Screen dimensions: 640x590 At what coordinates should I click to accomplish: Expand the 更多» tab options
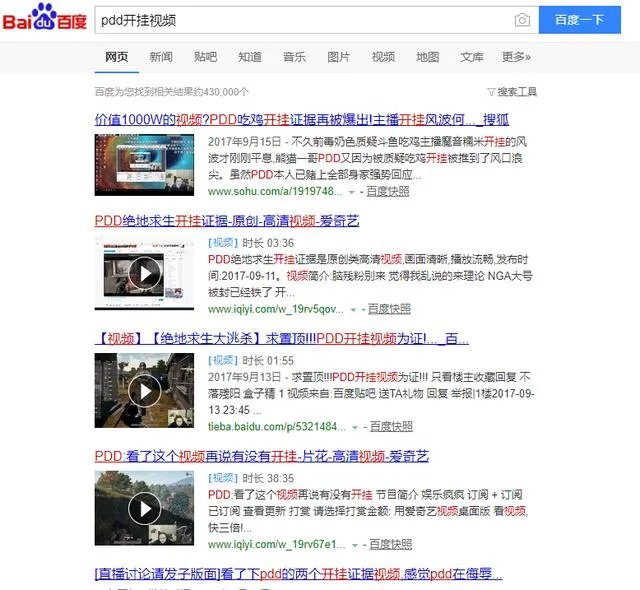516,57
